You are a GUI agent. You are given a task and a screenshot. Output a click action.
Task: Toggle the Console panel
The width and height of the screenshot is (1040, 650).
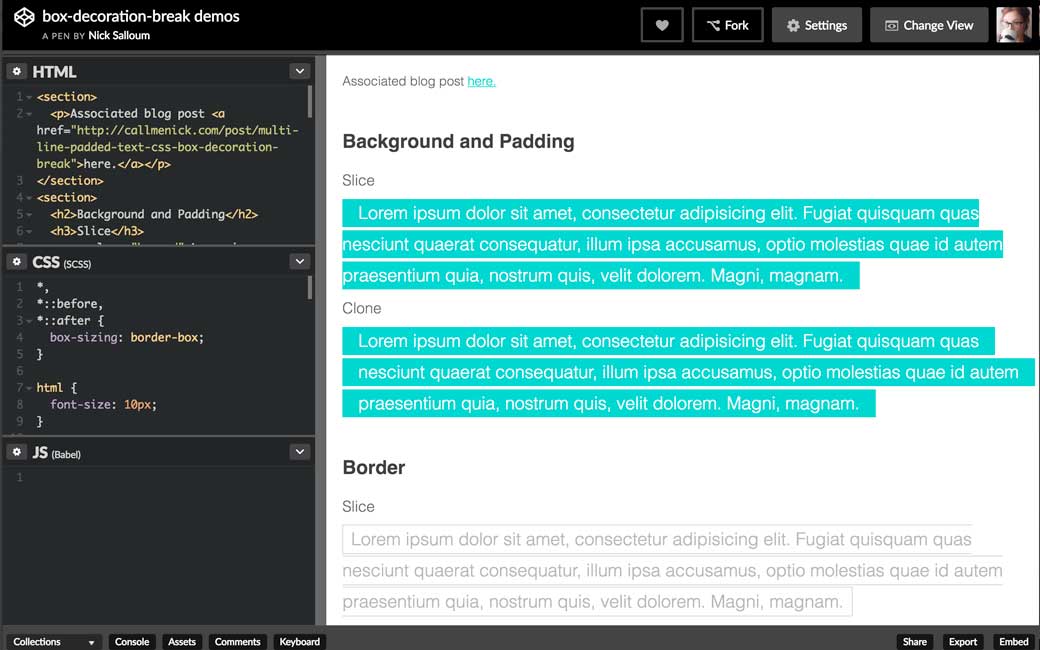point(132,642)
